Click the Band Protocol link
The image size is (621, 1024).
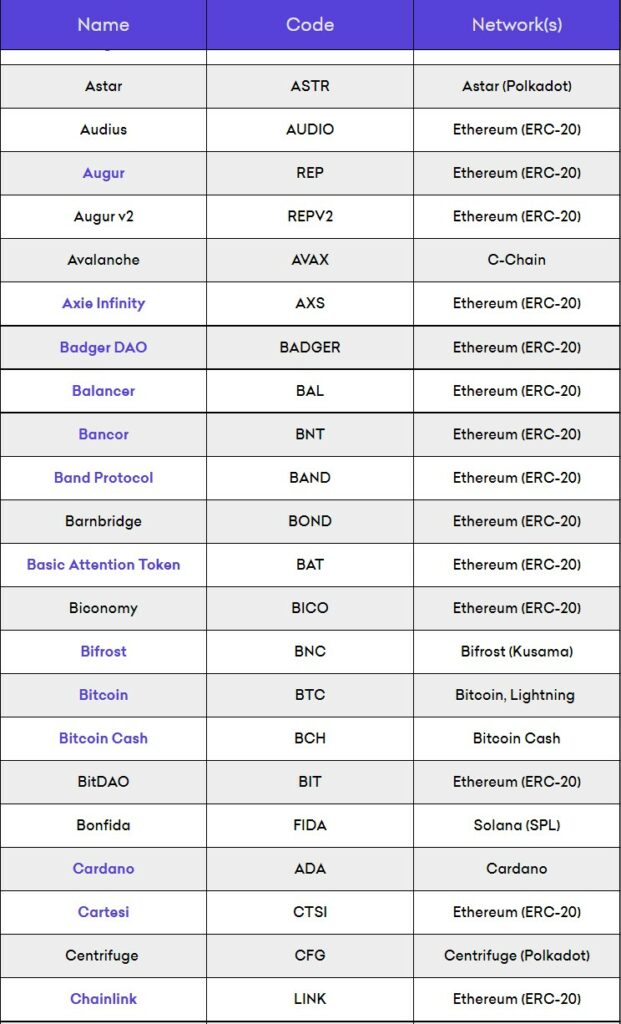(103, 478)
